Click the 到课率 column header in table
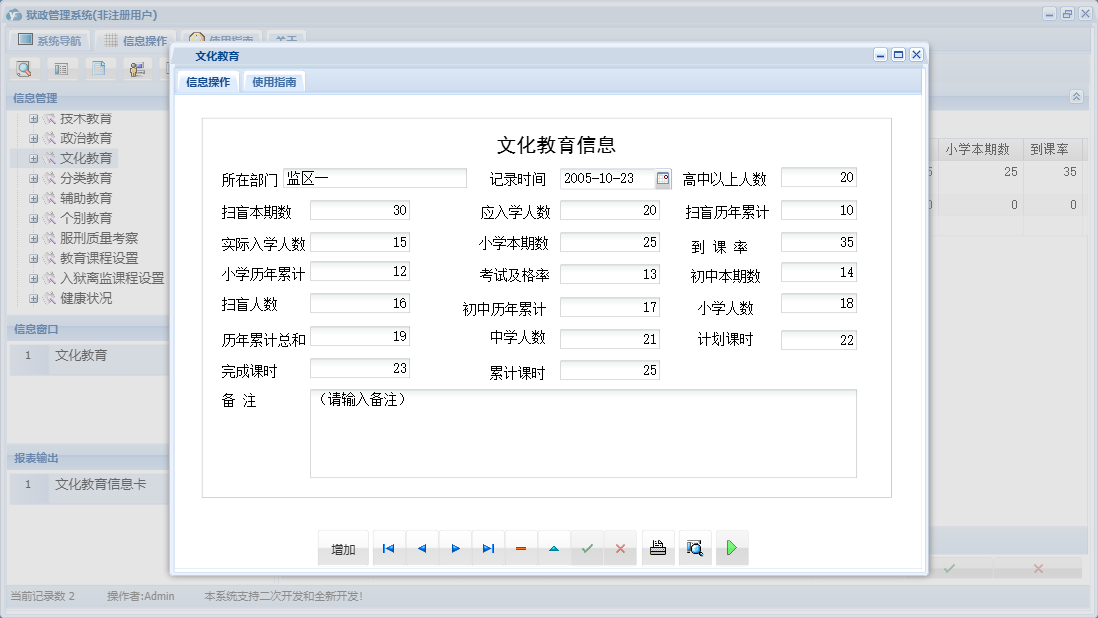The width and height of the screenshot is (1098, 618). point(1050,149)
